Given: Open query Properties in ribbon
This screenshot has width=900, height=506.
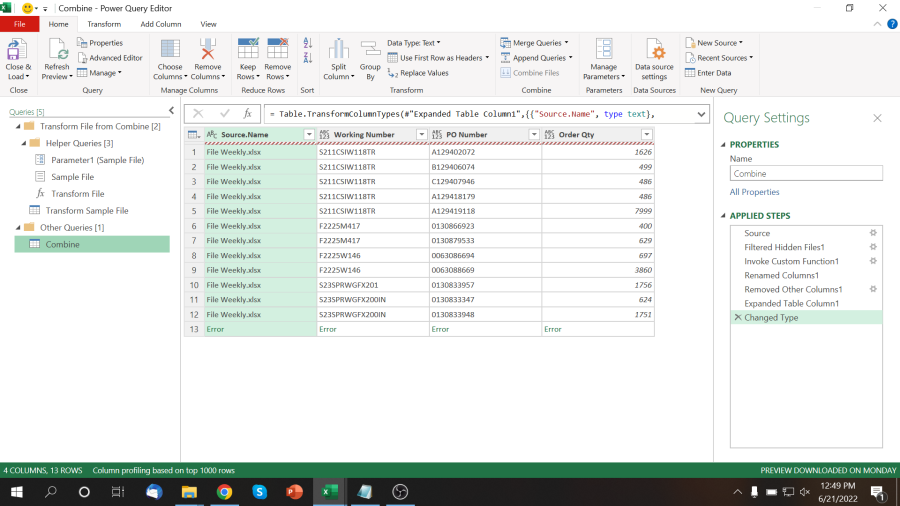Looking at the screenshot, I should (x=100, y=43).
